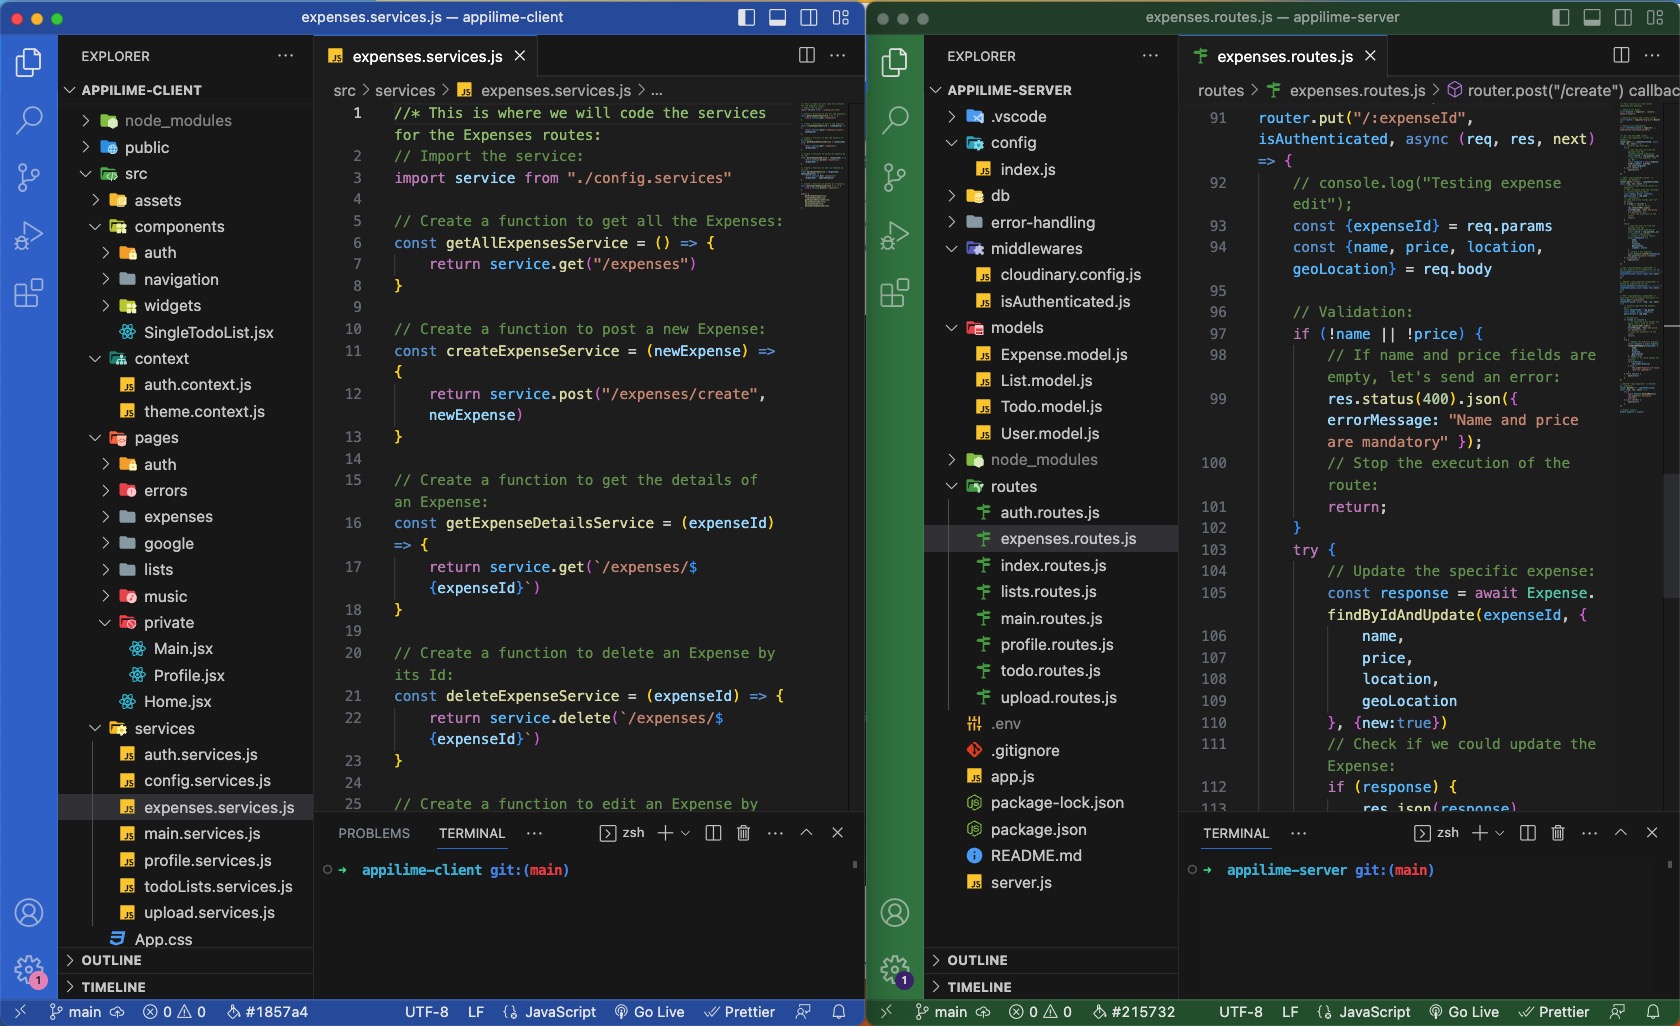
Task: Click client editor minimap
Action: (x=824, y=155)
